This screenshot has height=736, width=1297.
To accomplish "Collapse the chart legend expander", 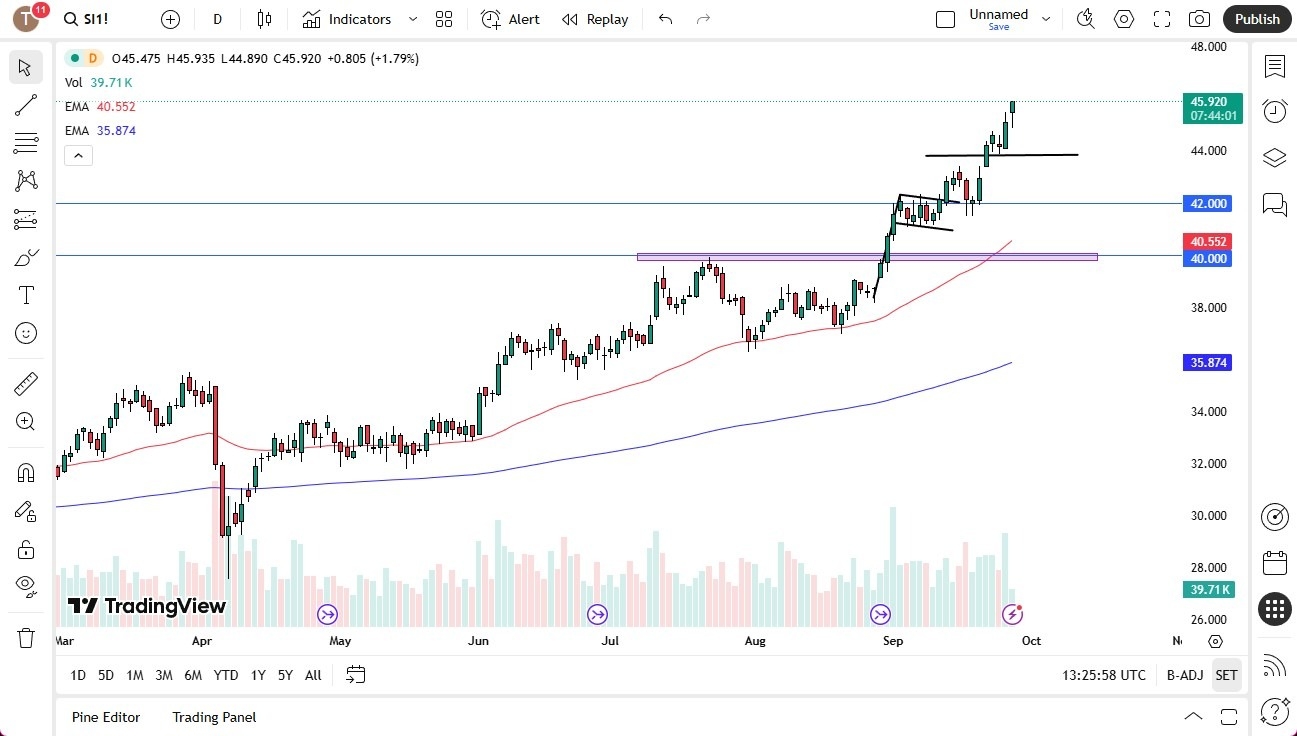I will point(78,155).
